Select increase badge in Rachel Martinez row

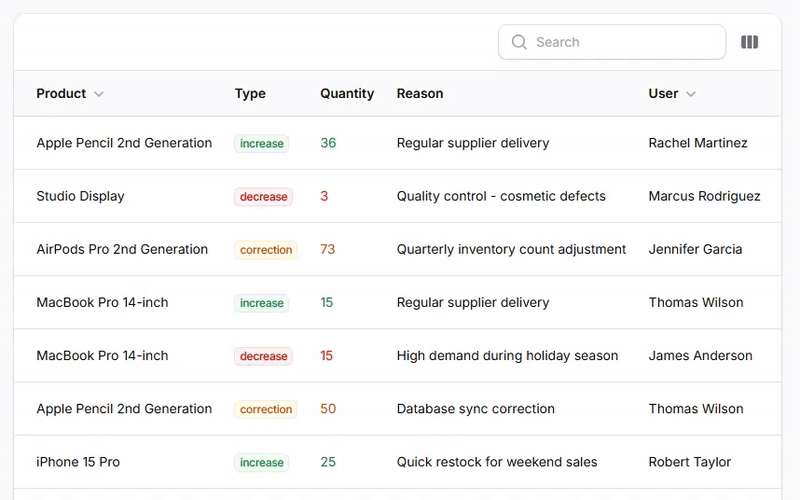pos(262,143)
